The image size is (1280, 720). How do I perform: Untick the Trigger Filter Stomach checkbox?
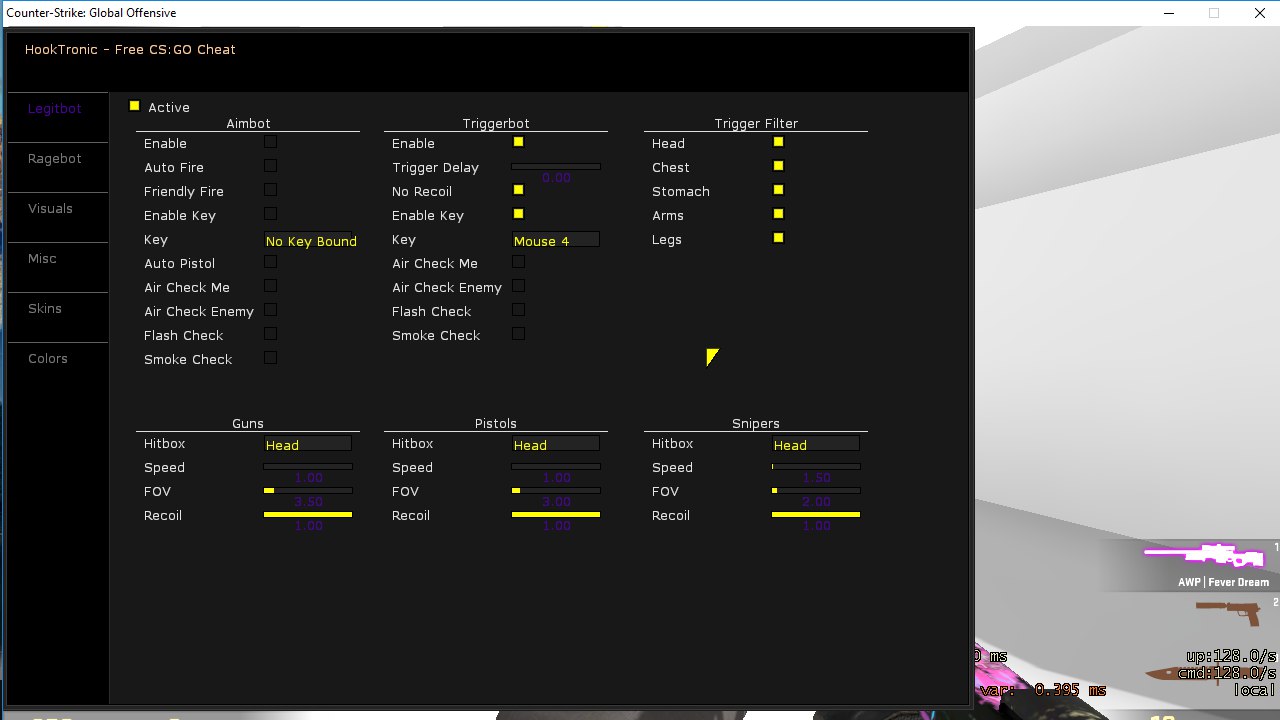tap(778, 190)
